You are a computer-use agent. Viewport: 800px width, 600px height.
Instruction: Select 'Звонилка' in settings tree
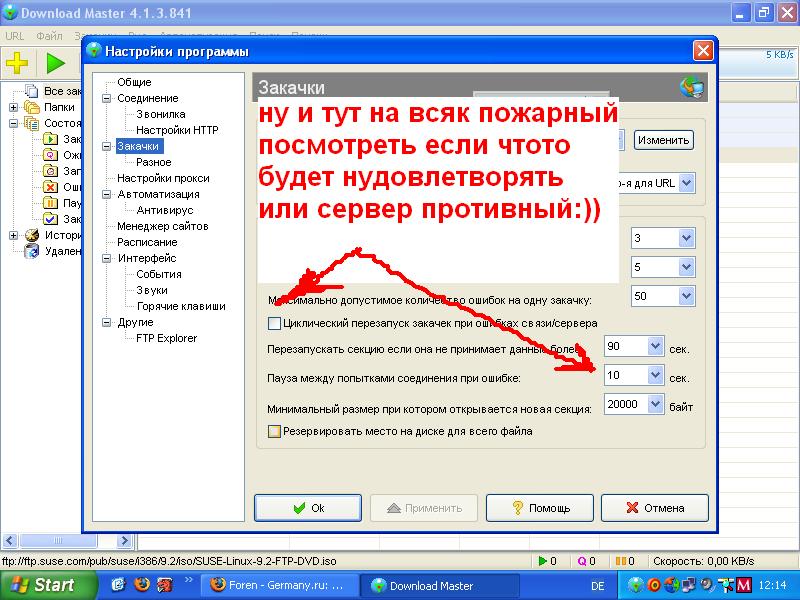[161, 114]
